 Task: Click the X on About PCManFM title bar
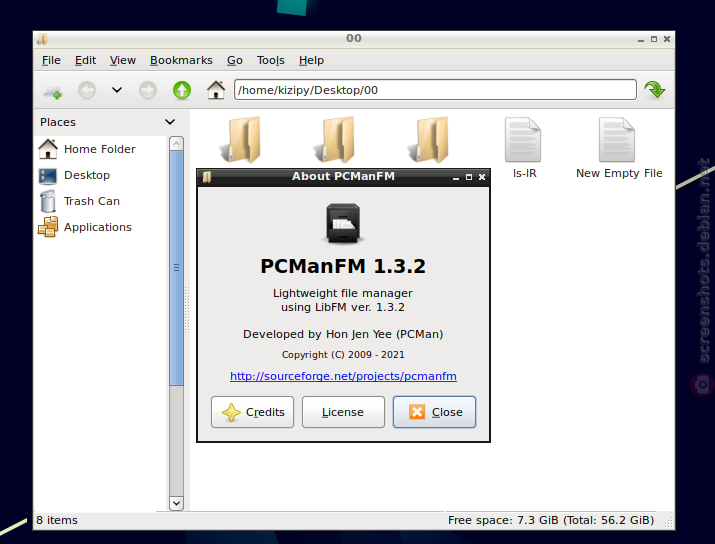coord(482,177)
